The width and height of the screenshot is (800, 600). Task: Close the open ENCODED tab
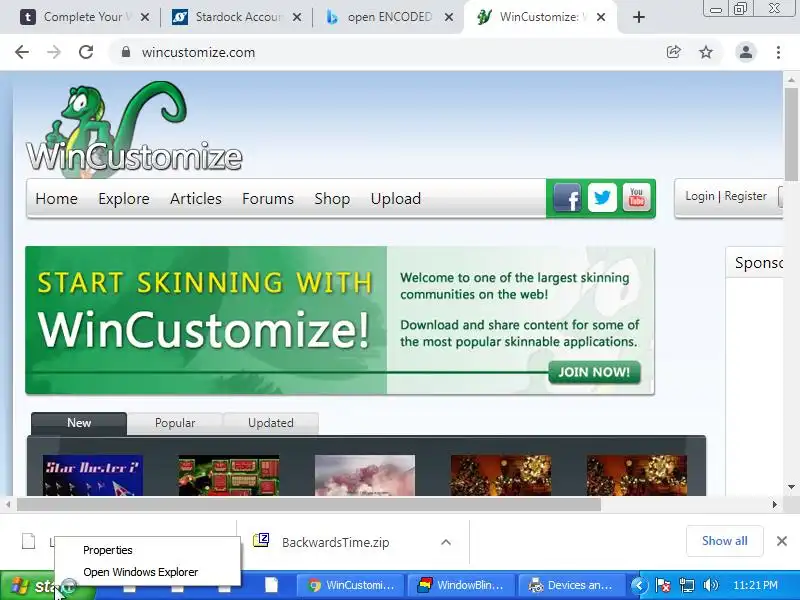pyautogui.click(x=449, y=17)
